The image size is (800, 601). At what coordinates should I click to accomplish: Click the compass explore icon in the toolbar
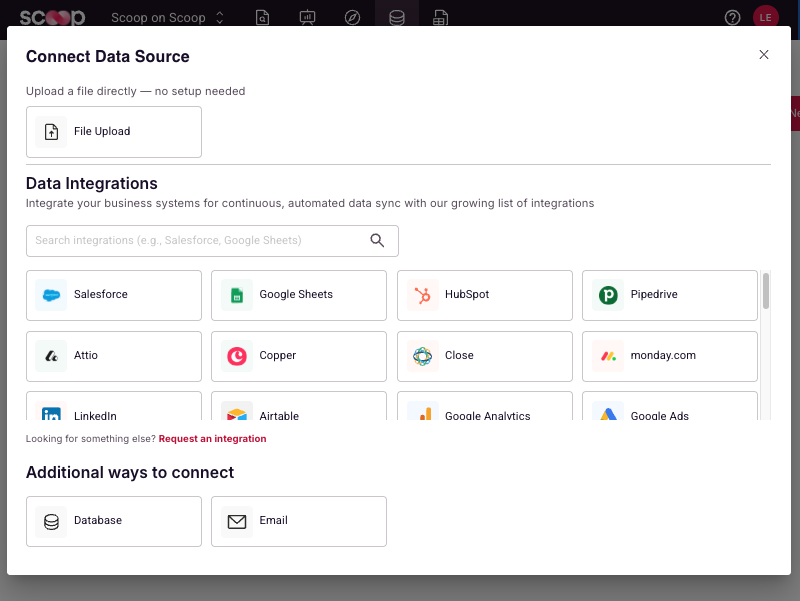352,17
